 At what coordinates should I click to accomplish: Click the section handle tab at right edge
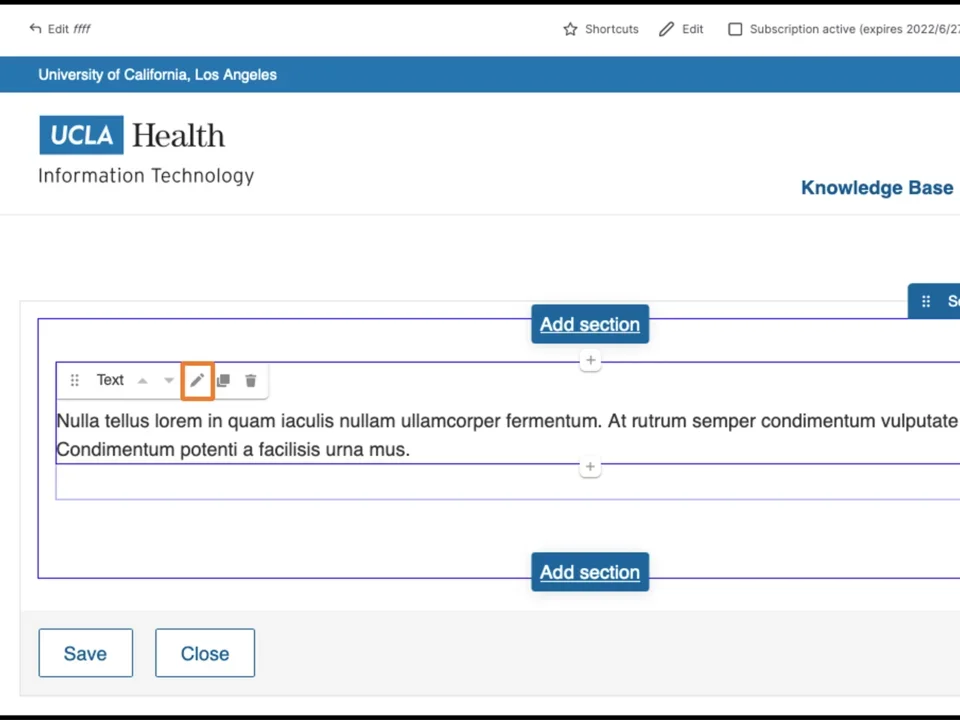pyautogui.click(x=936, y=301)
